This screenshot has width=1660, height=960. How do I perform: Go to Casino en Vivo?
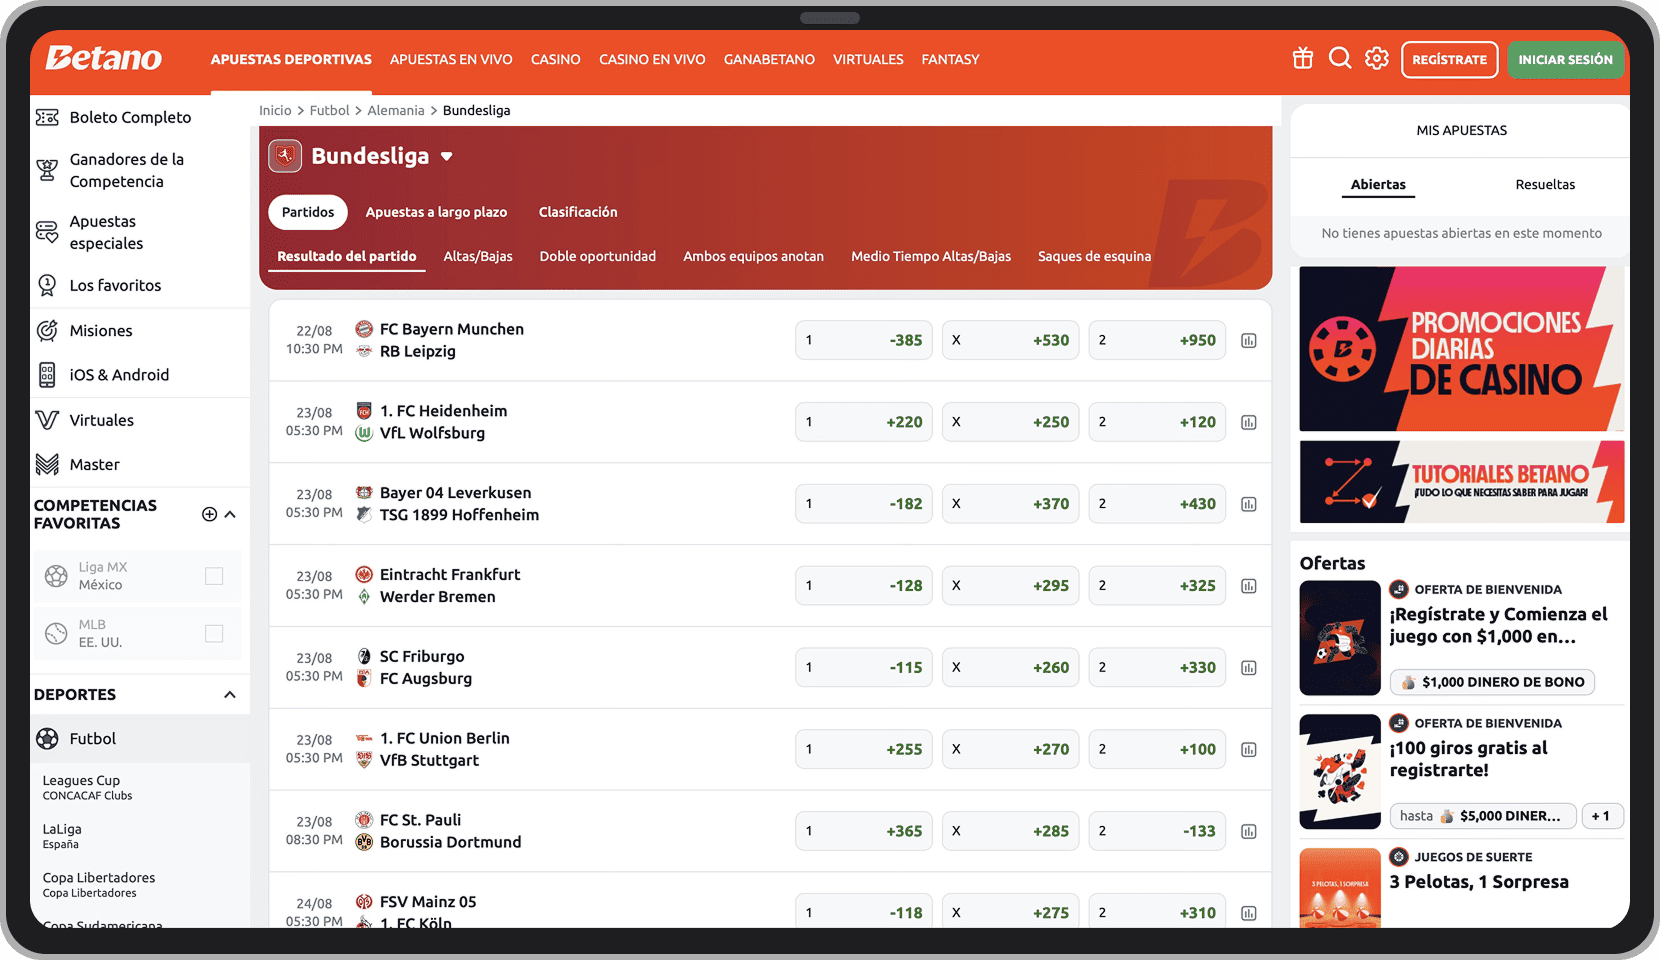pos(652,60)
